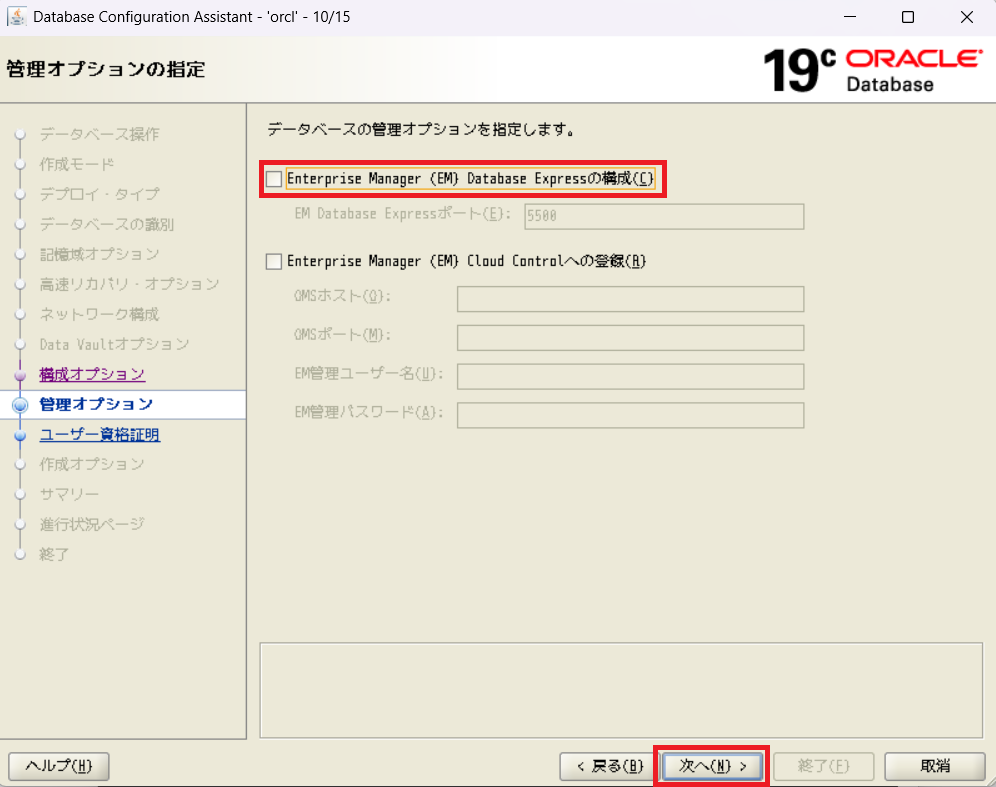996x787 pixels.
Task: Open help with the ヘルプ(H) button
Action: (58, 766)
